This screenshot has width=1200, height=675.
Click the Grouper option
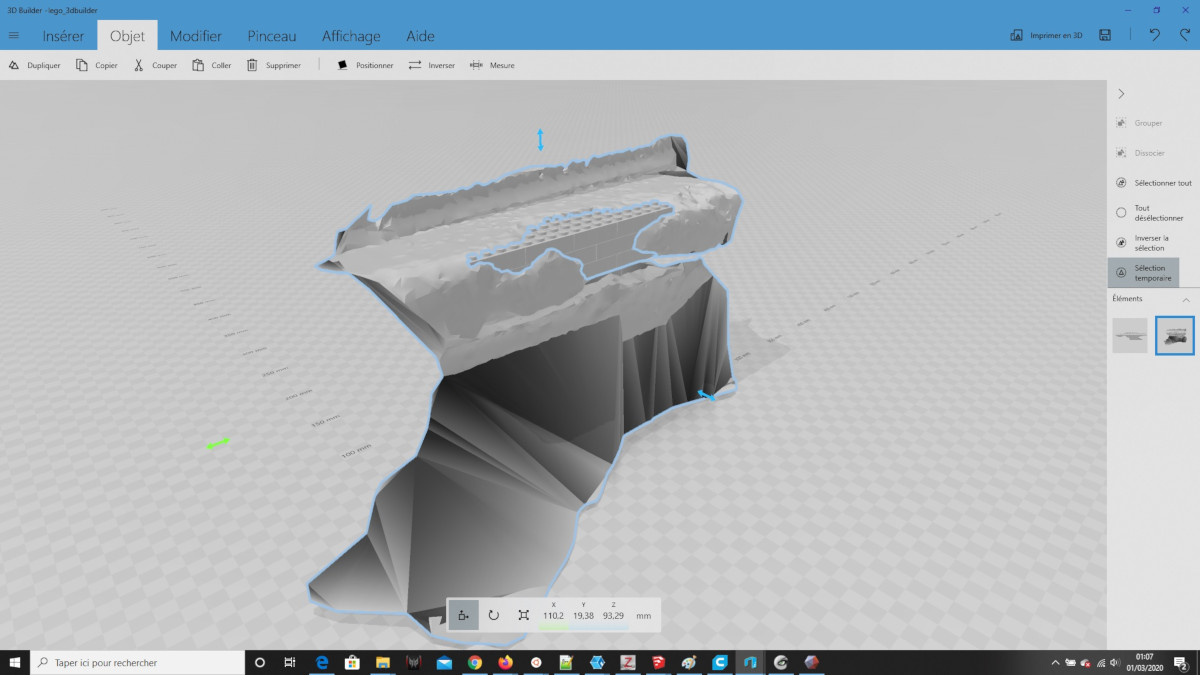pyautogui.click(x=1138, y=123)
